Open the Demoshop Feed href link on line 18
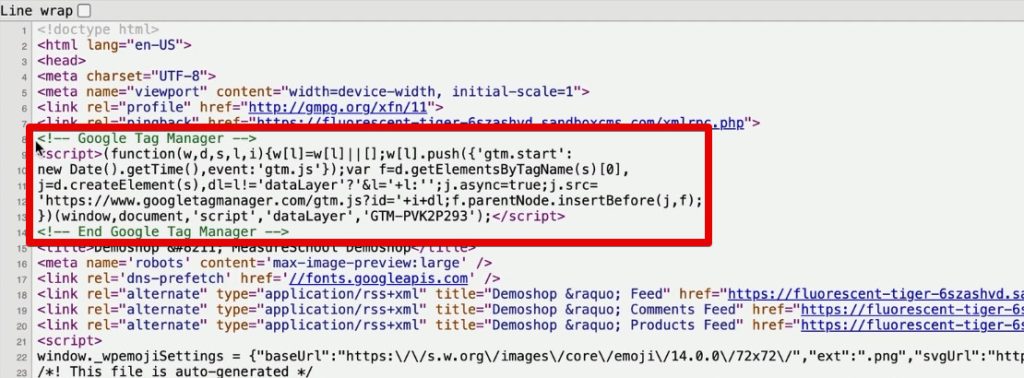This screenshot has height=378, width=1024. tap(876, 294)
